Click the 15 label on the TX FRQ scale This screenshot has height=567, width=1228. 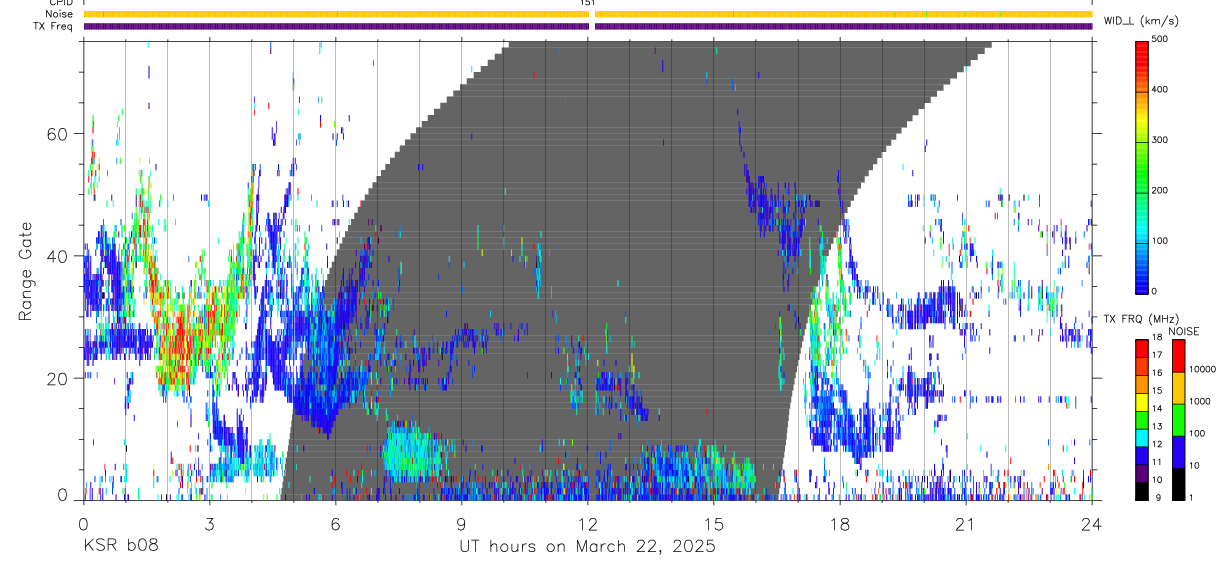[1157, 391]
